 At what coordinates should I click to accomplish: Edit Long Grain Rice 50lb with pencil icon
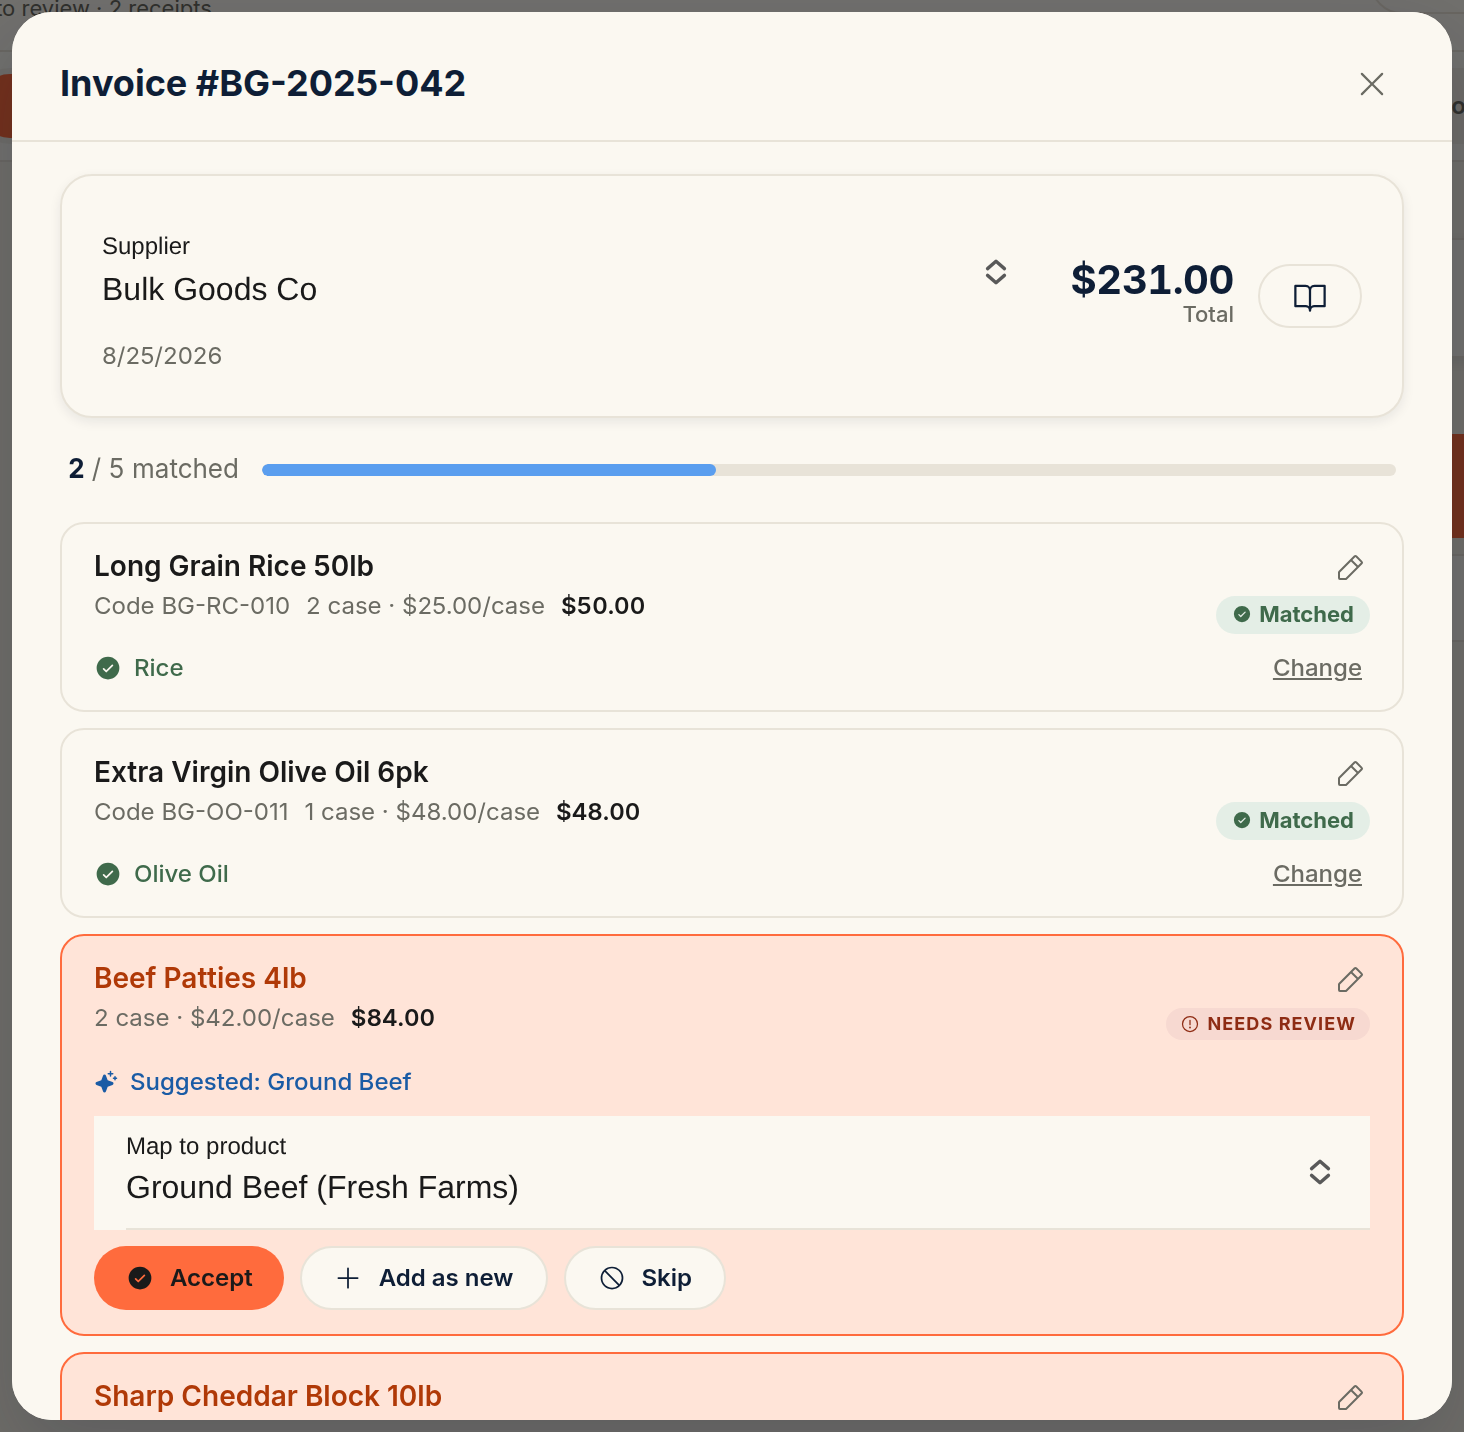(x=1350, y=568)
